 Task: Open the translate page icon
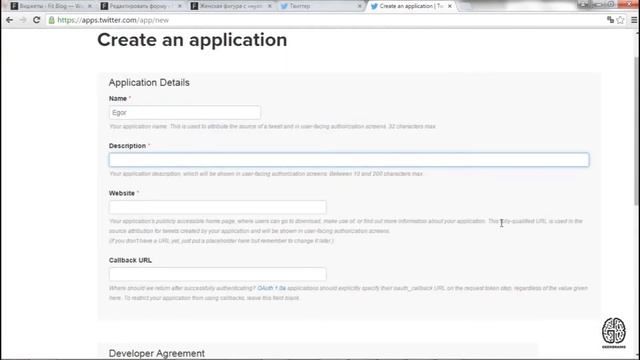tap(610, 20)
